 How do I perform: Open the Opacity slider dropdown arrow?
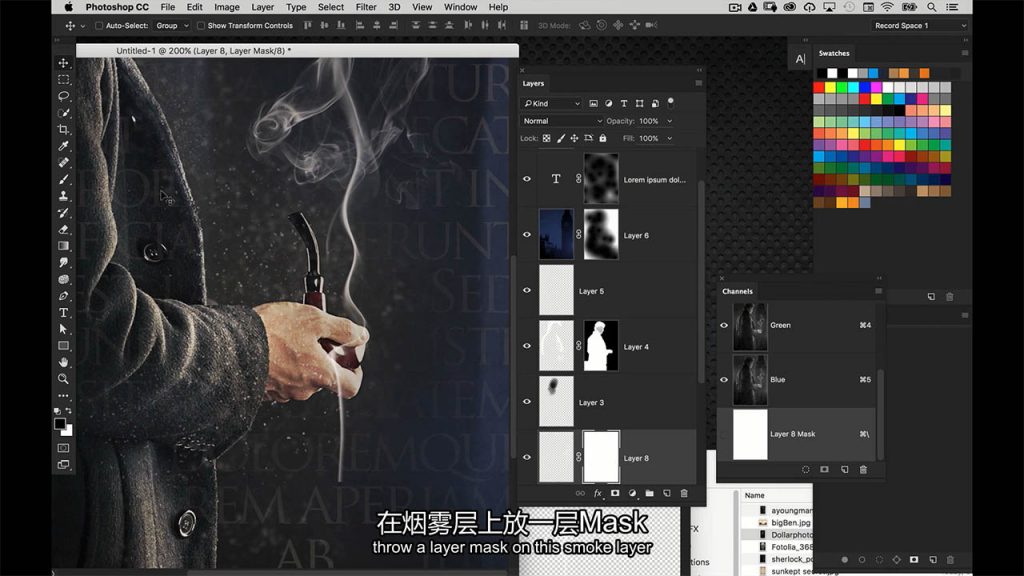pyautogui.click(x=669, y=121)
